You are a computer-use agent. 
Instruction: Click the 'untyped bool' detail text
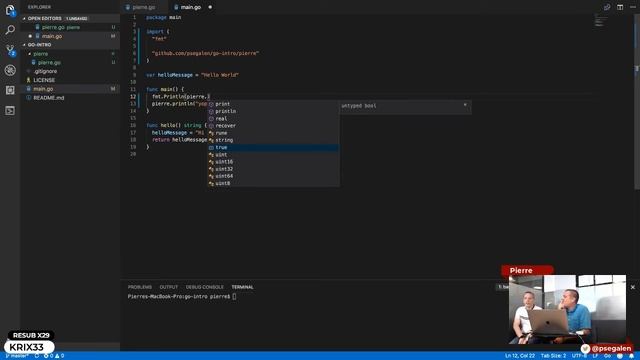click(x=359, y=106)
